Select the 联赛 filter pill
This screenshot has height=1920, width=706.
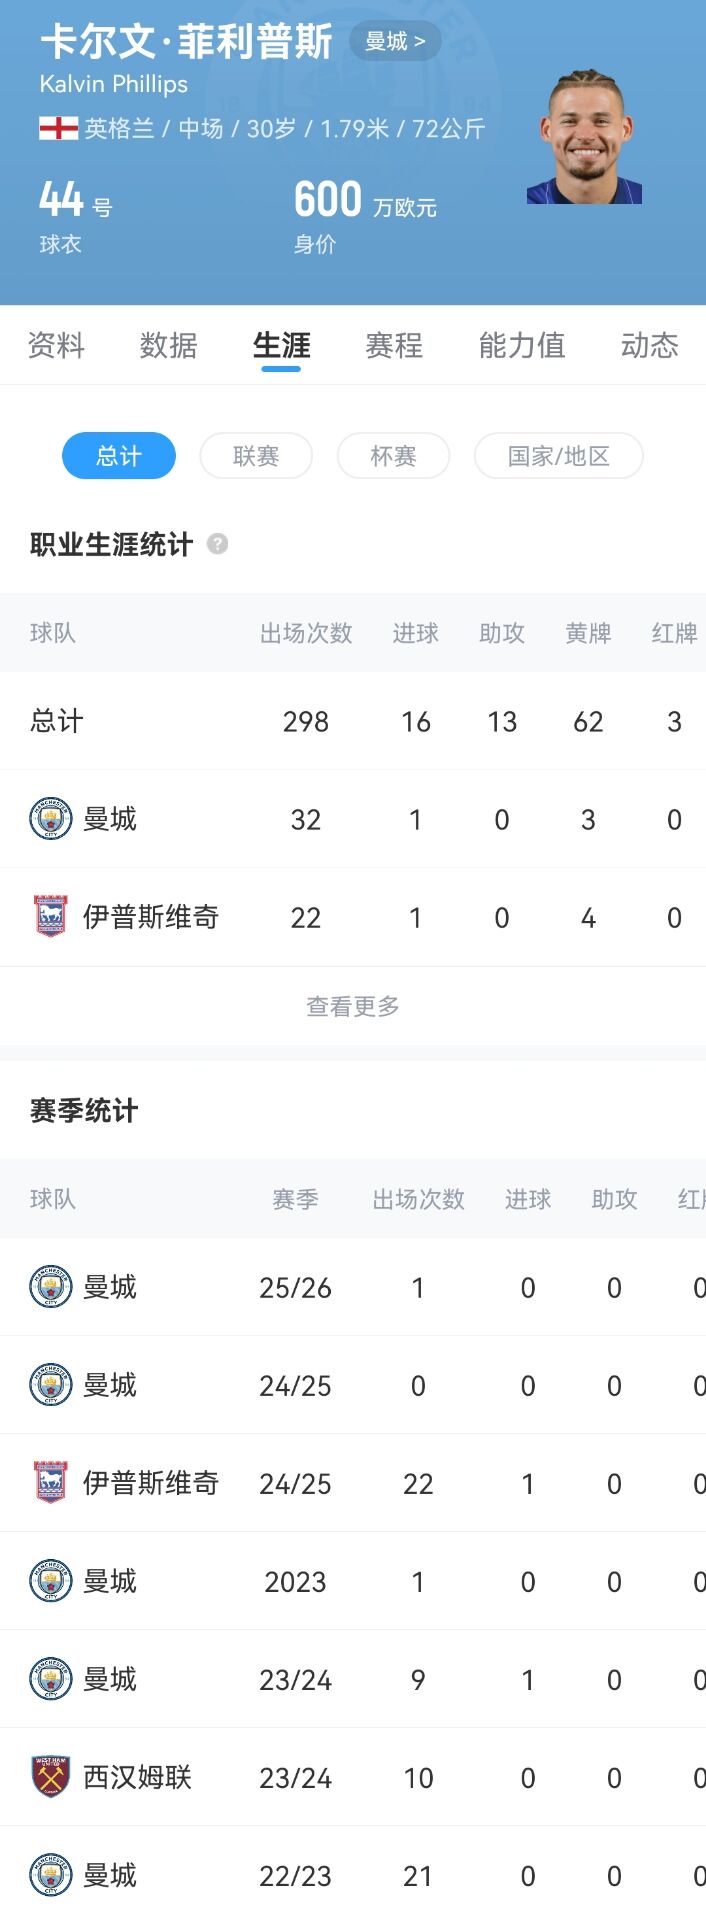point(256,456)
